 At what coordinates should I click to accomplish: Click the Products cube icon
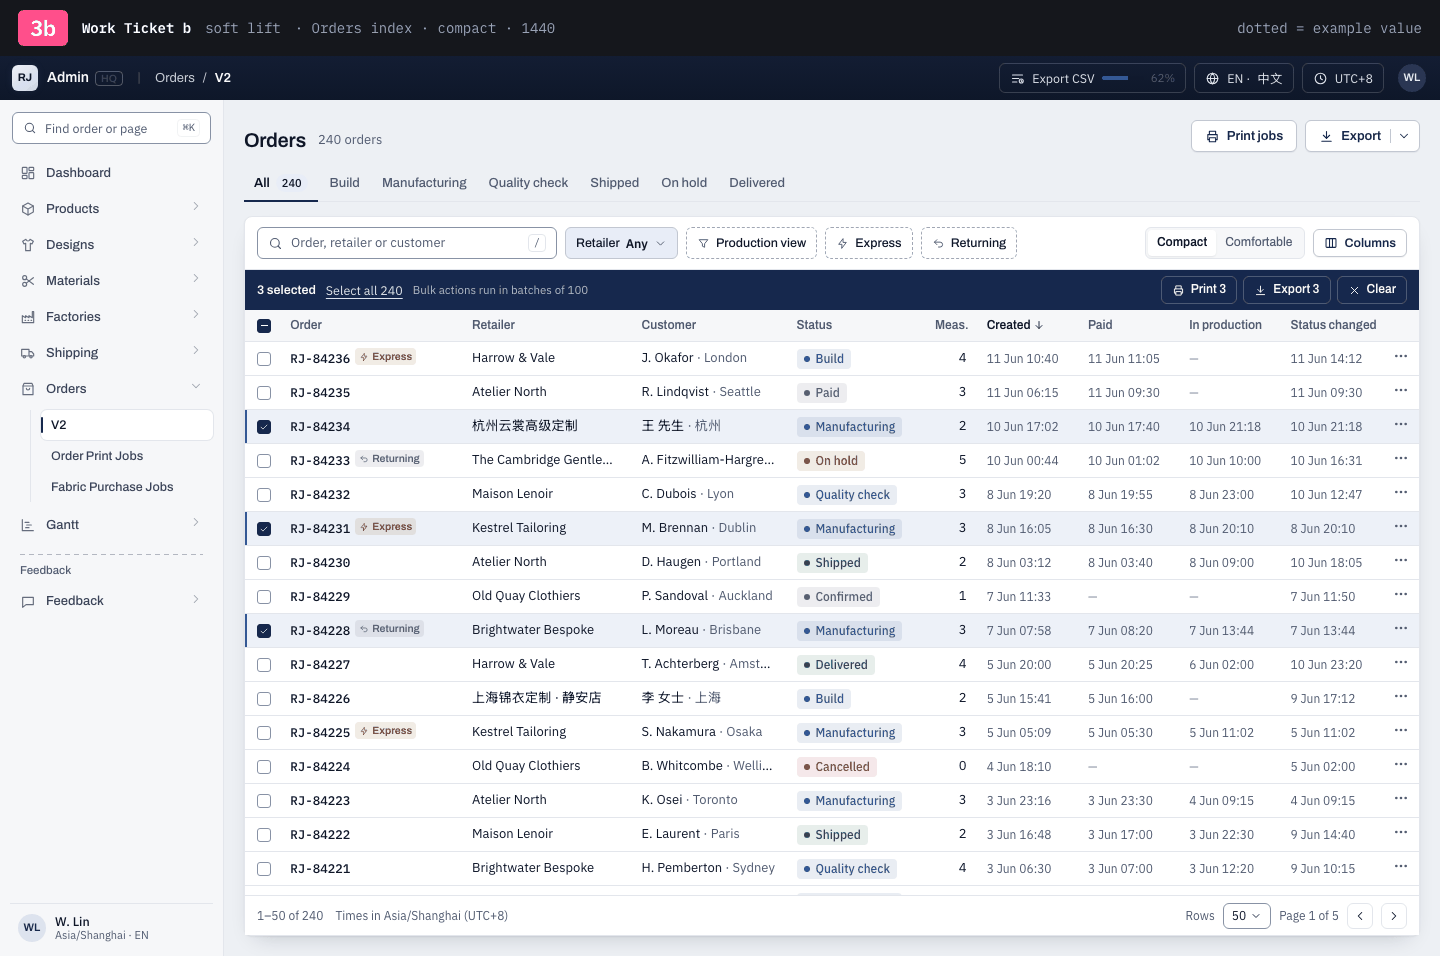(x=28, y=209)
